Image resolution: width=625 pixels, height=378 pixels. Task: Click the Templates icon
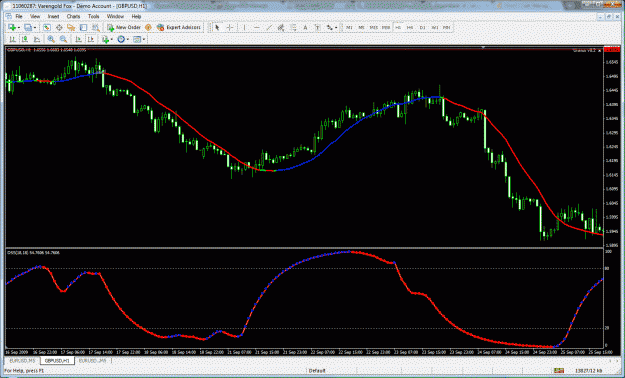137,39
